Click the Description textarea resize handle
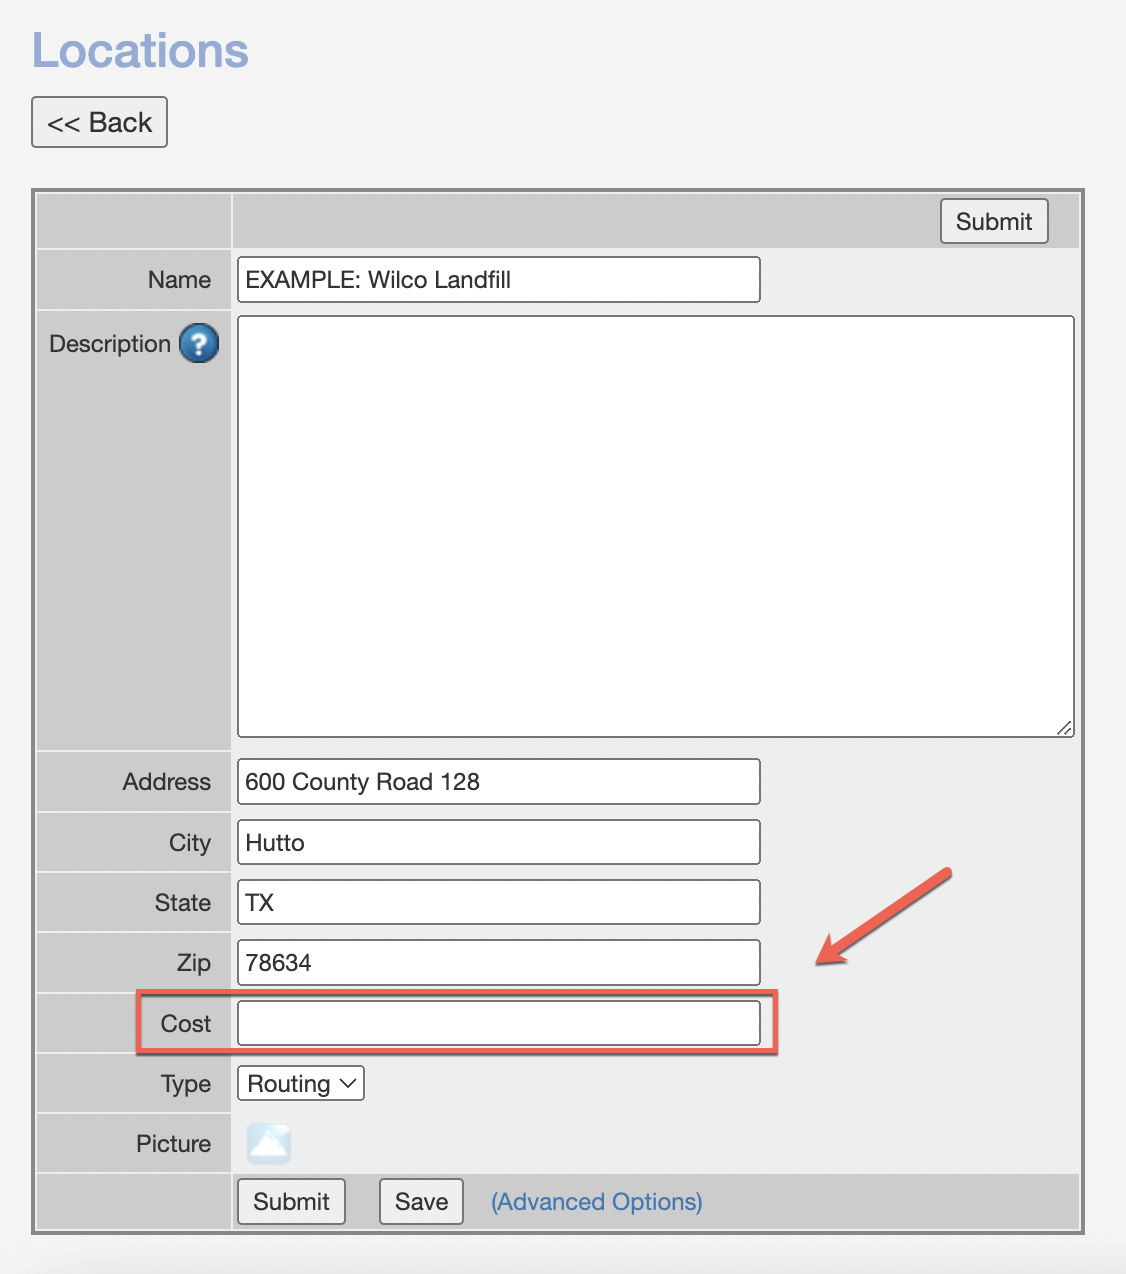Image resolution: width=1126 pixels, height=1274 pixels. 1065,728
